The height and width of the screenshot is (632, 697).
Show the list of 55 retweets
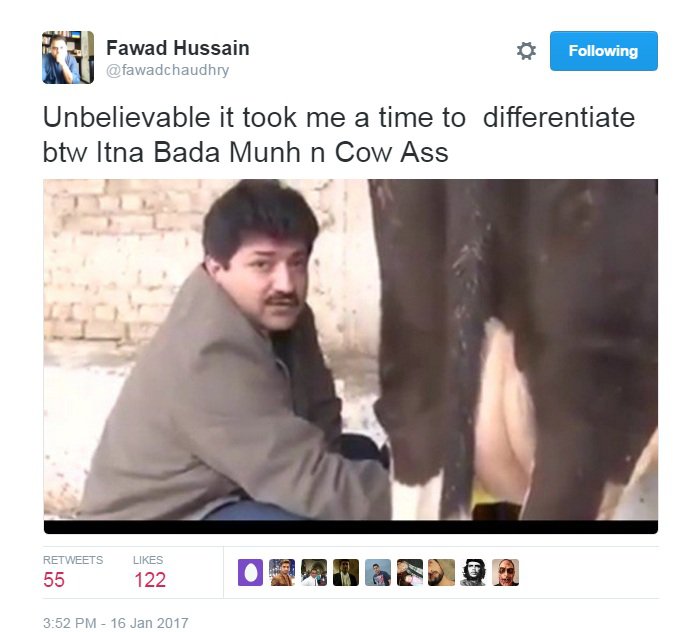point(73,572)
